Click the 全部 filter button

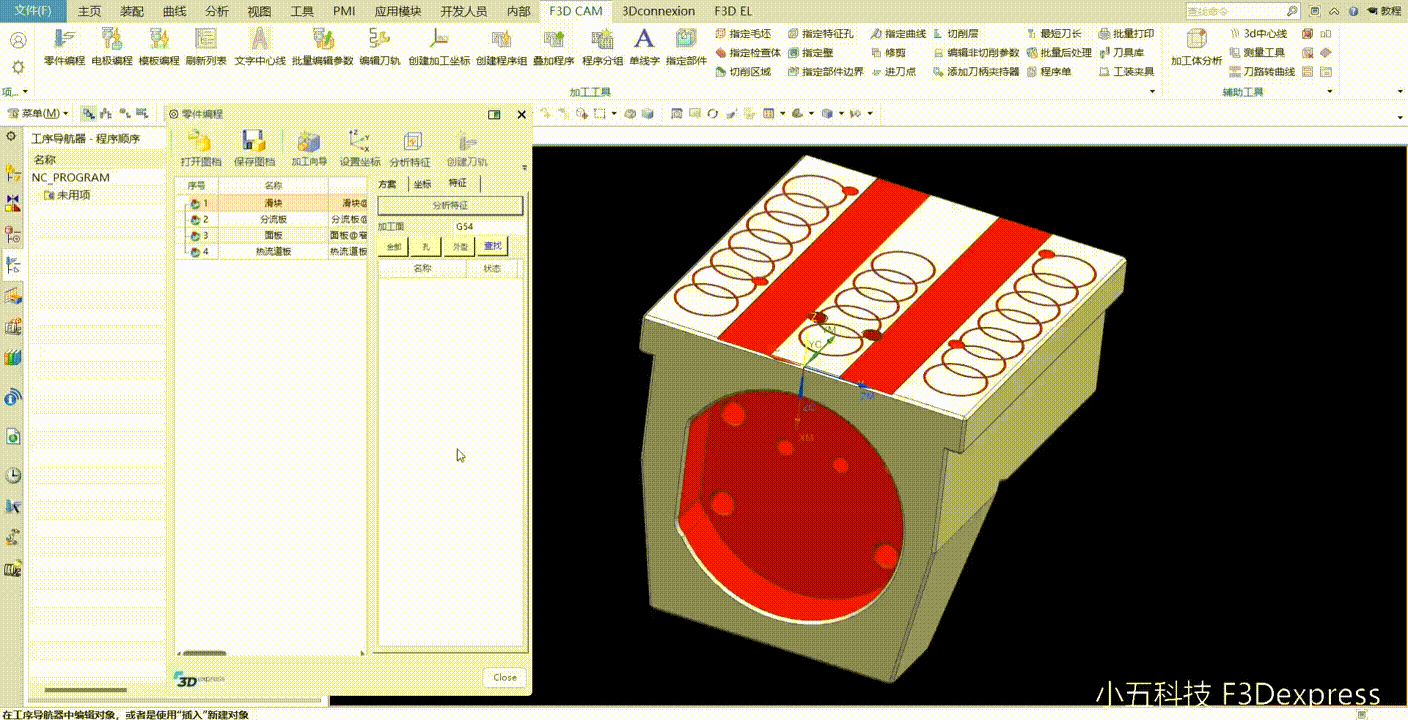point(393,246)
